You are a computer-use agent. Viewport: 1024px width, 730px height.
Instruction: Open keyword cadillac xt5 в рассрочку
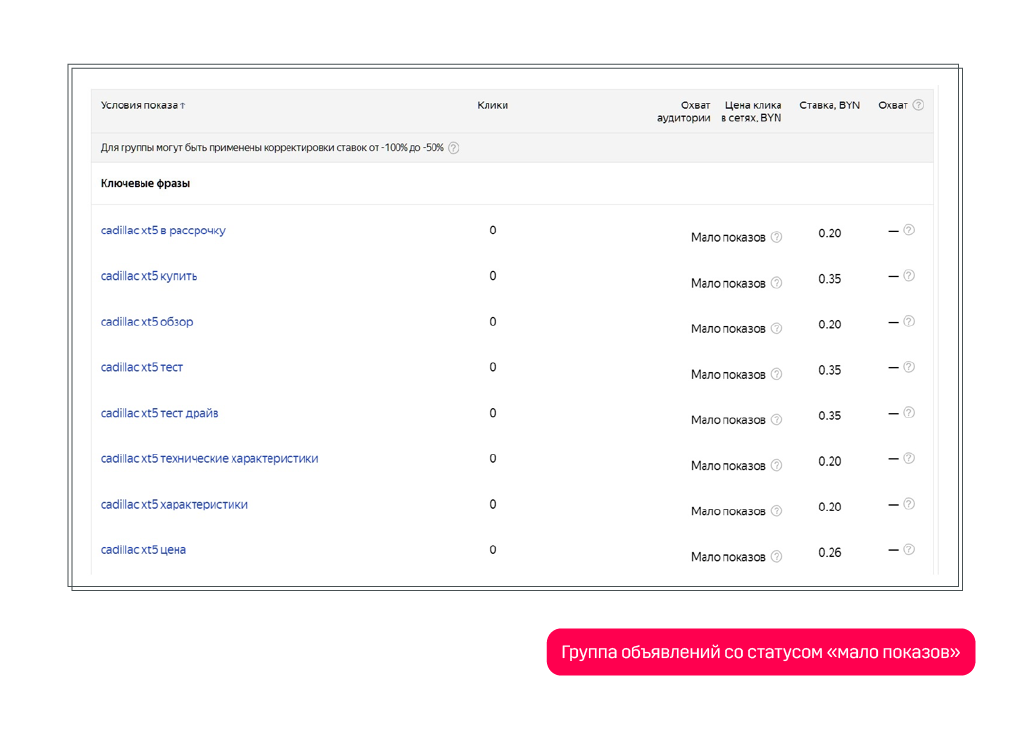163,231
